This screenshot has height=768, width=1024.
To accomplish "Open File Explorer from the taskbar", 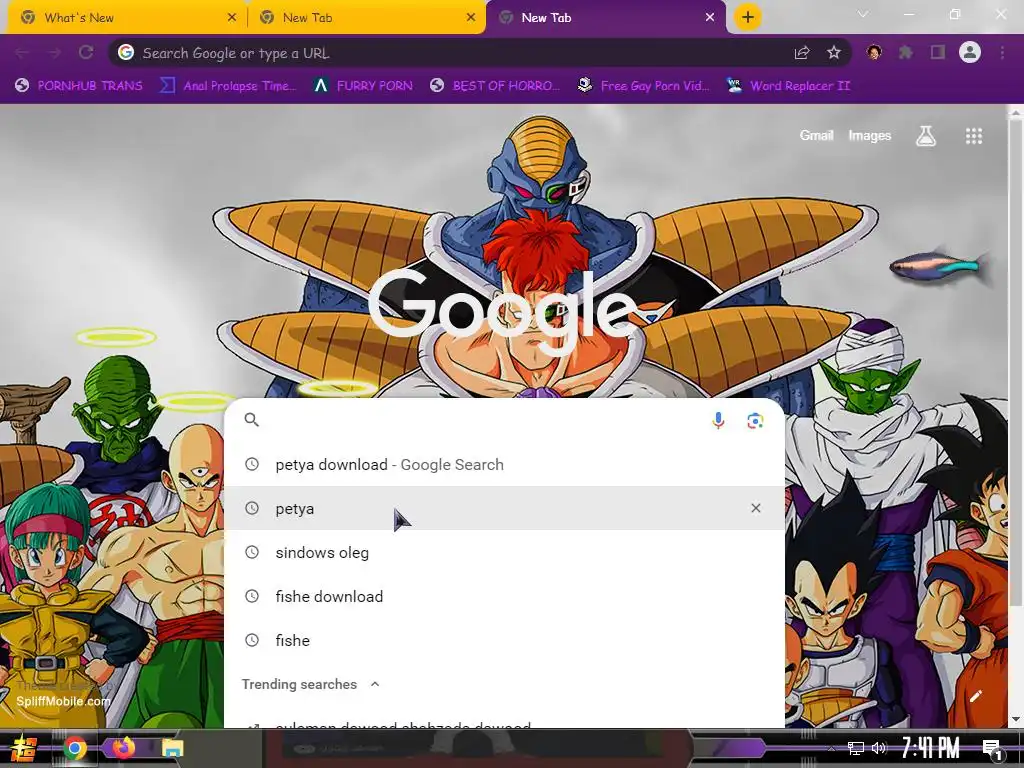I will click(x=172, y=748).
